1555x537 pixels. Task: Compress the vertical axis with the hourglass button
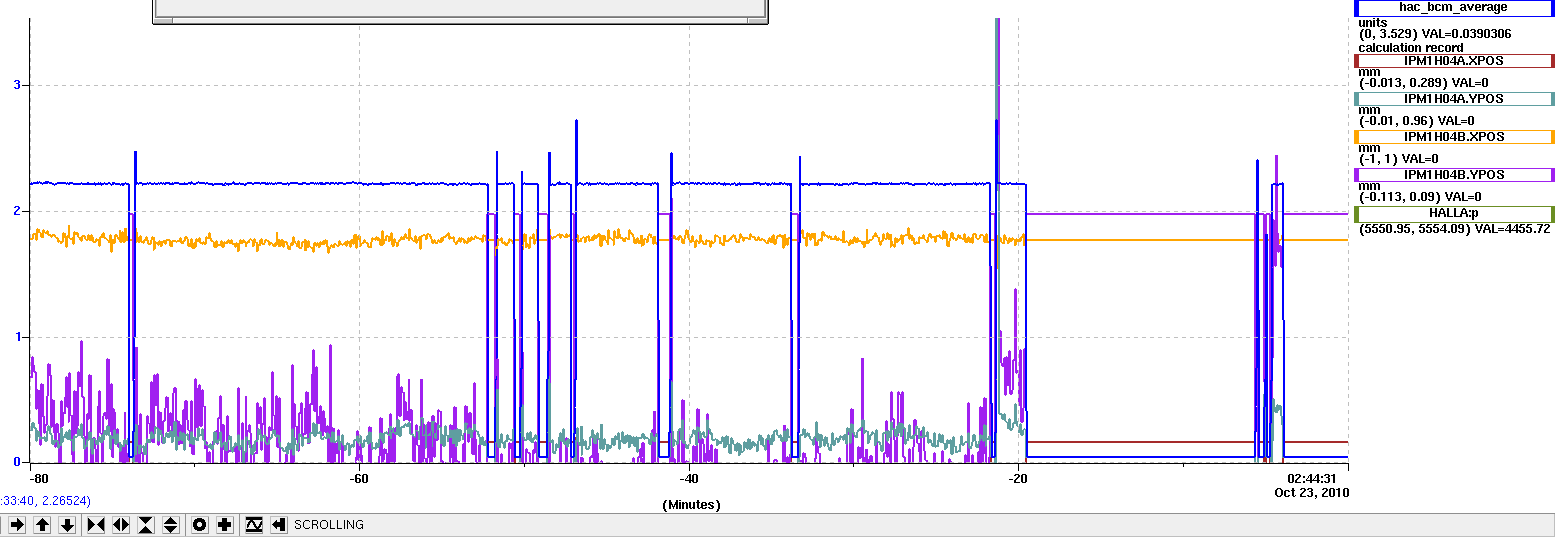point(146,524)
